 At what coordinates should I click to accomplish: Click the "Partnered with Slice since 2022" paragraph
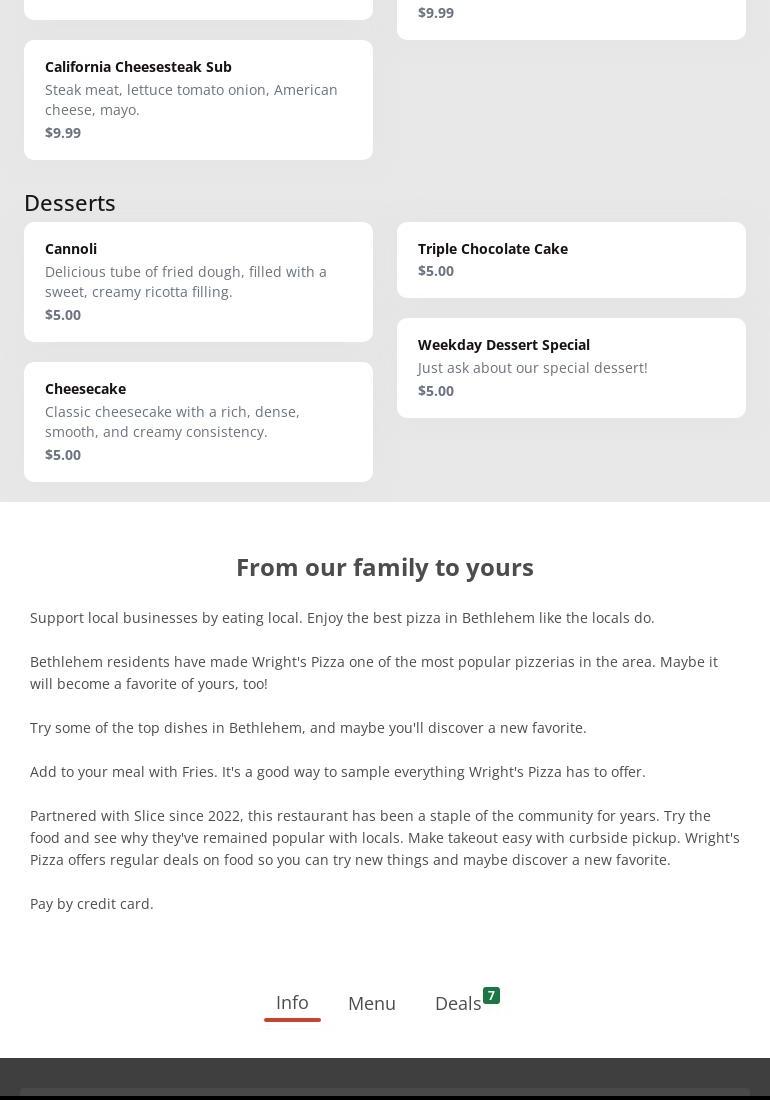click(385, 838)
